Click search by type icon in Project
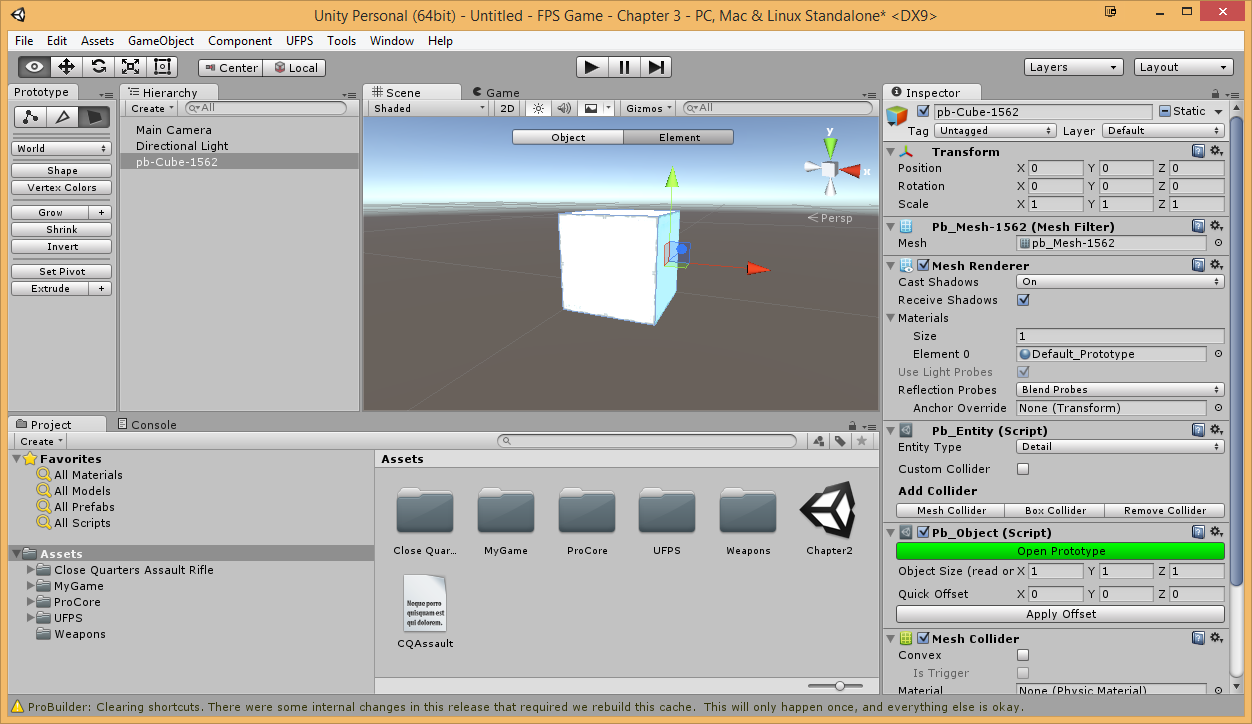This screenshot has height=724, width=1252. 819,441
